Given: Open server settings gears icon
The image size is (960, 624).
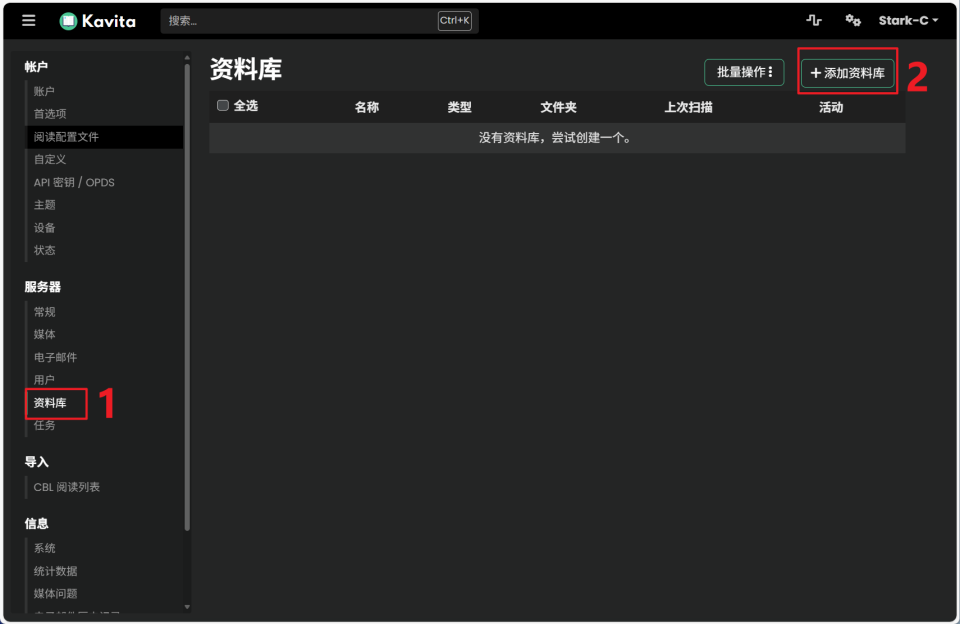Looking at the screenshot, I should coord(853,21).
